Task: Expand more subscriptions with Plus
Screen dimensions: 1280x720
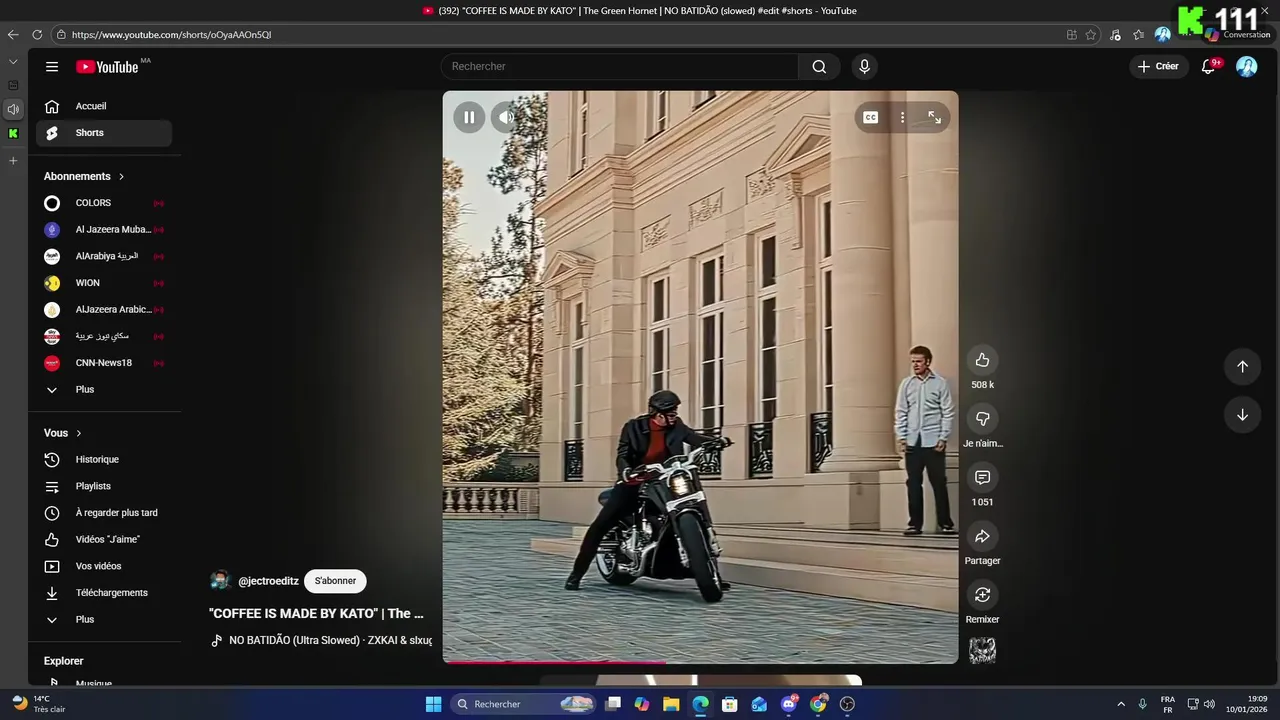Action: (x=104, y=389)
